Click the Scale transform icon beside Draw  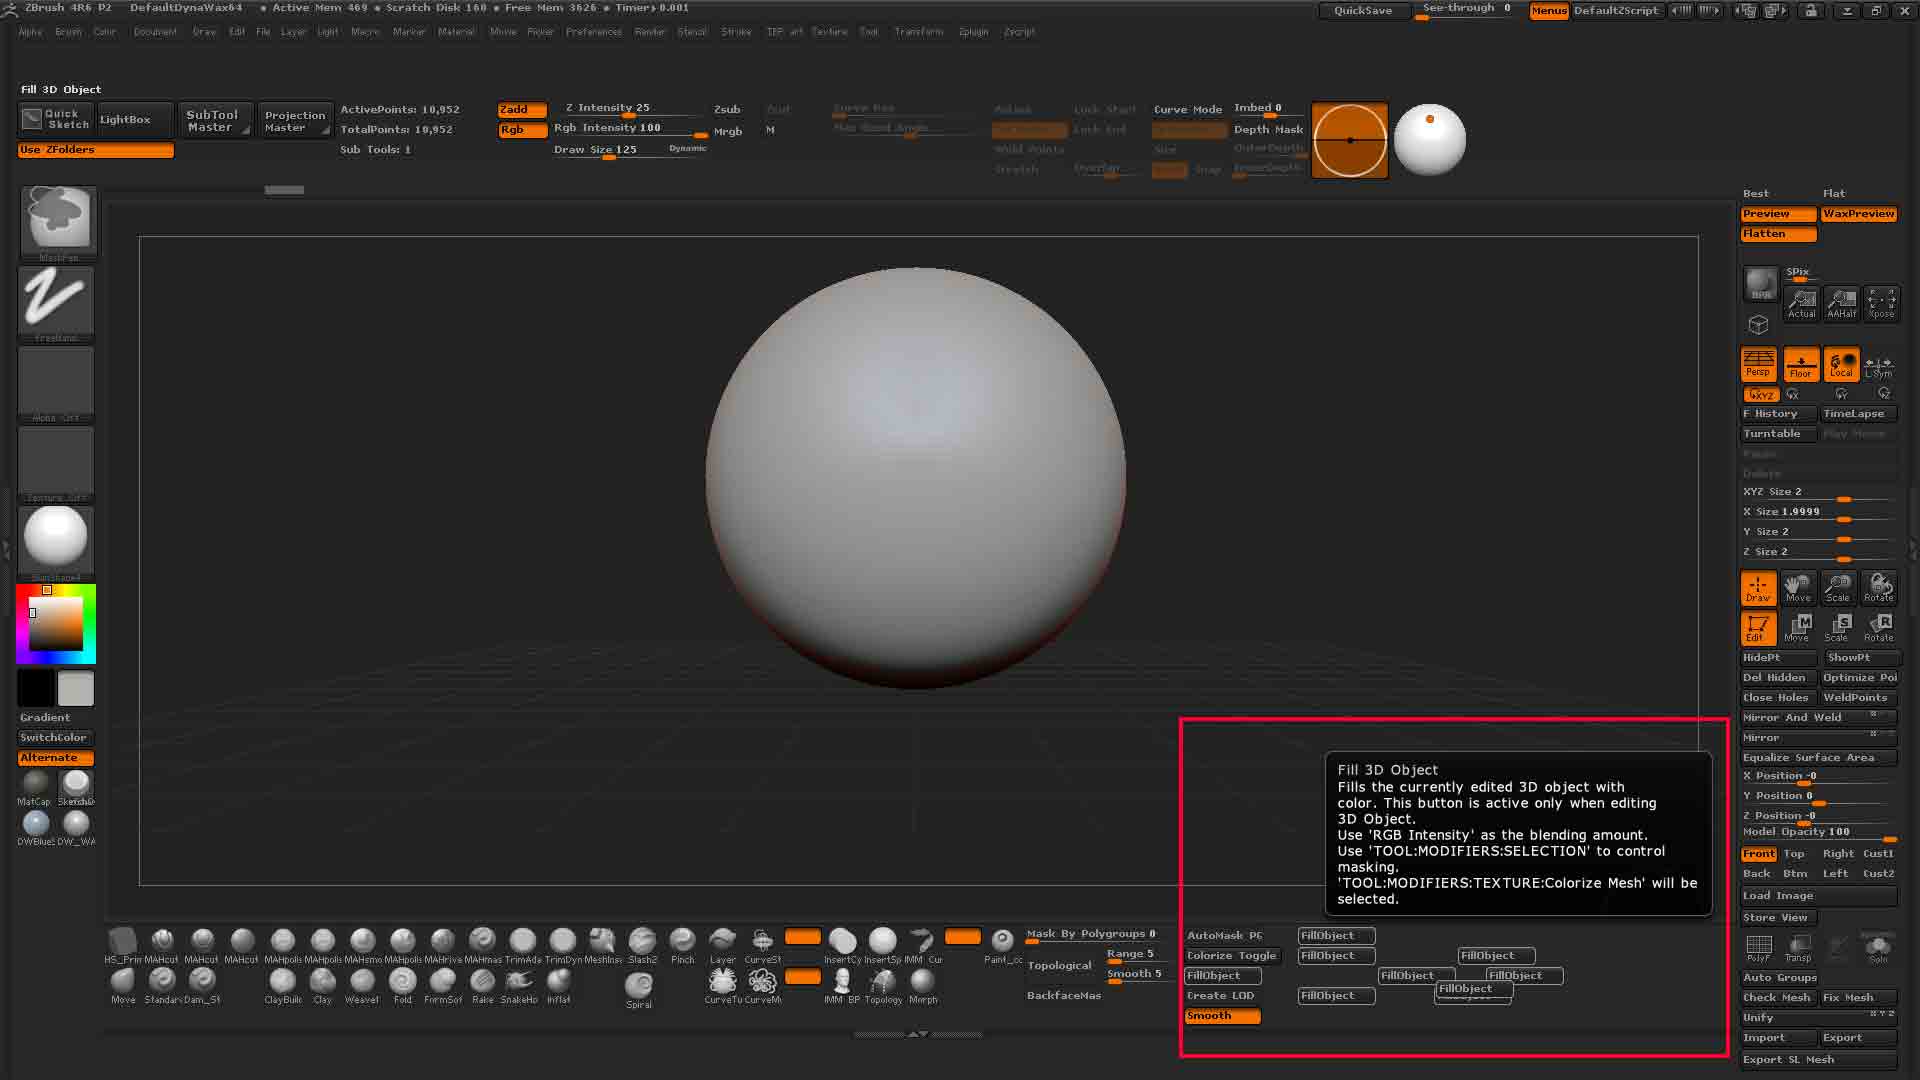click(1838, 587)
